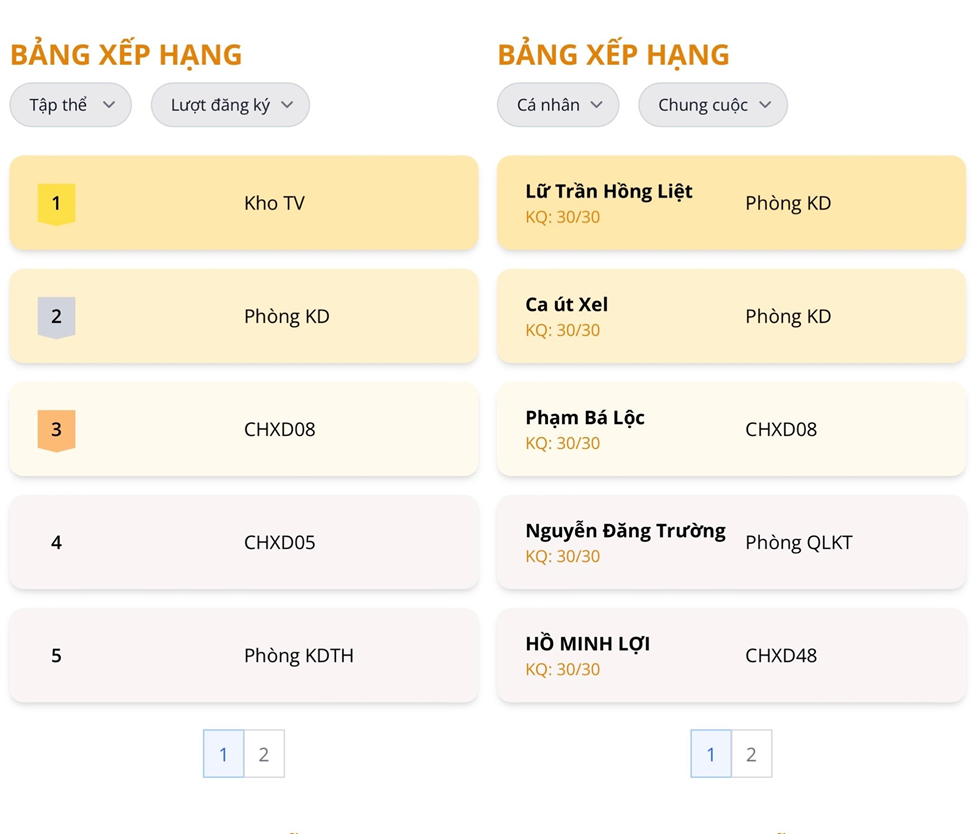Select Phạm Bá Lộc entry

pos(731,429)
